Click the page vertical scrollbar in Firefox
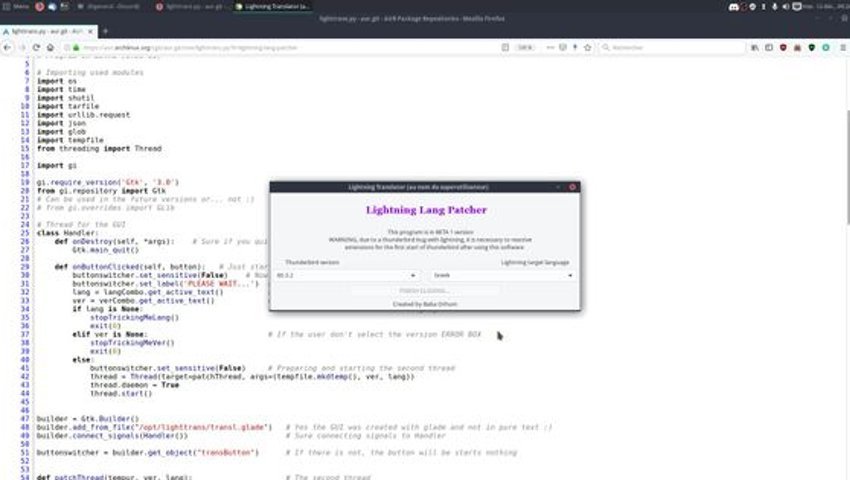 pyautogui.click(x=846, y=166)
